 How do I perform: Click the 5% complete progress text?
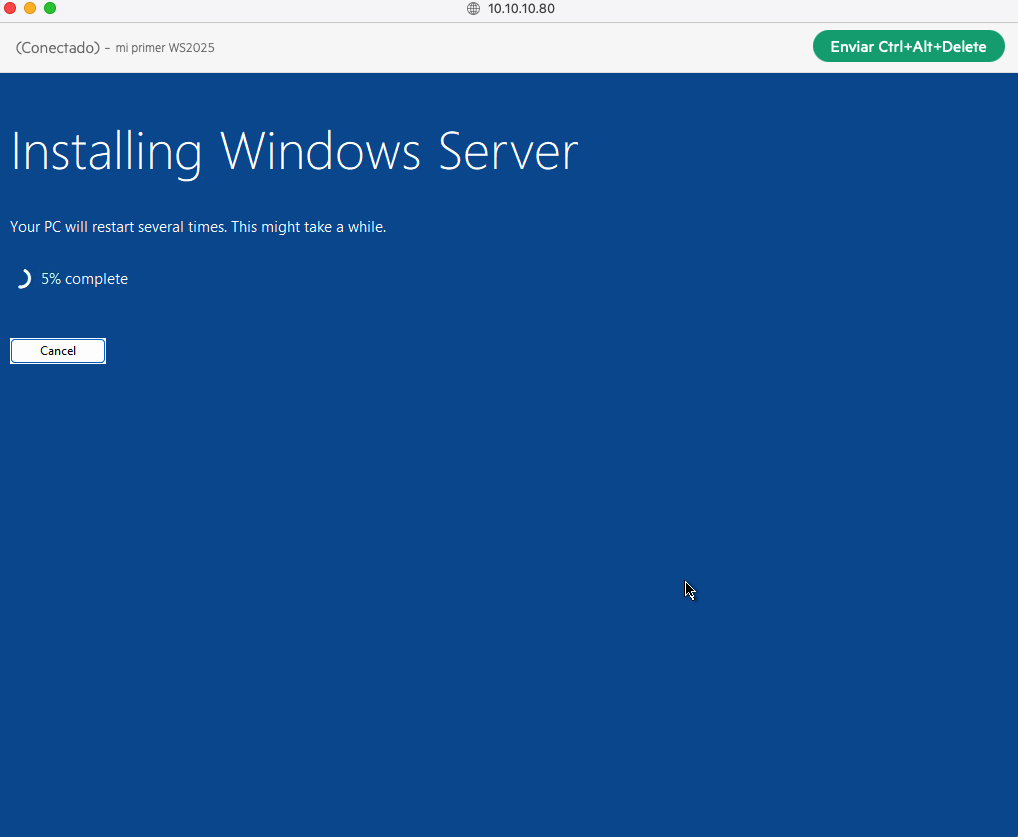84,278
